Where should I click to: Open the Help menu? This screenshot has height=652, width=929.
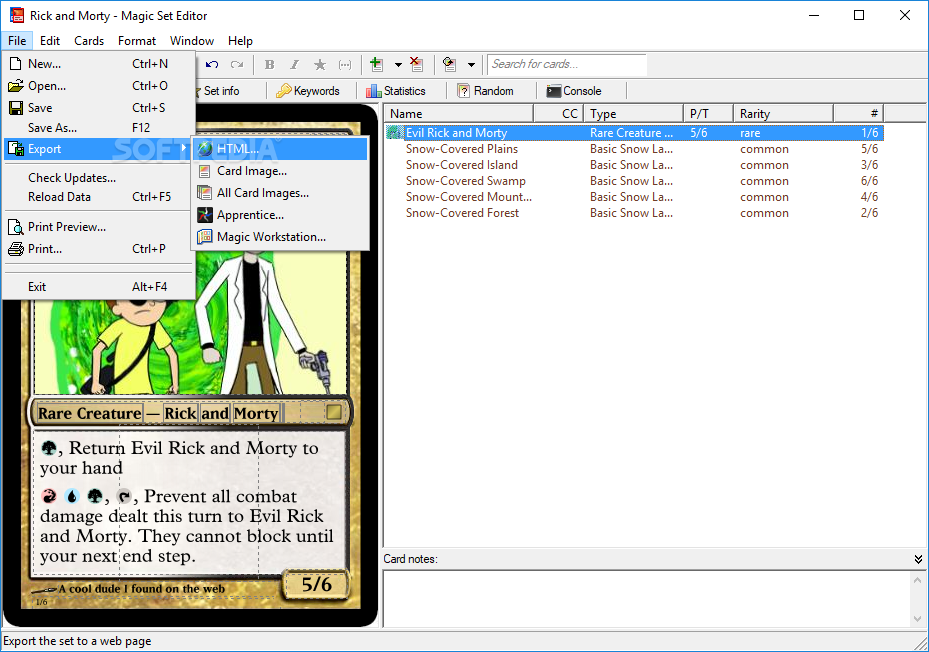click(x=240, y=40)
